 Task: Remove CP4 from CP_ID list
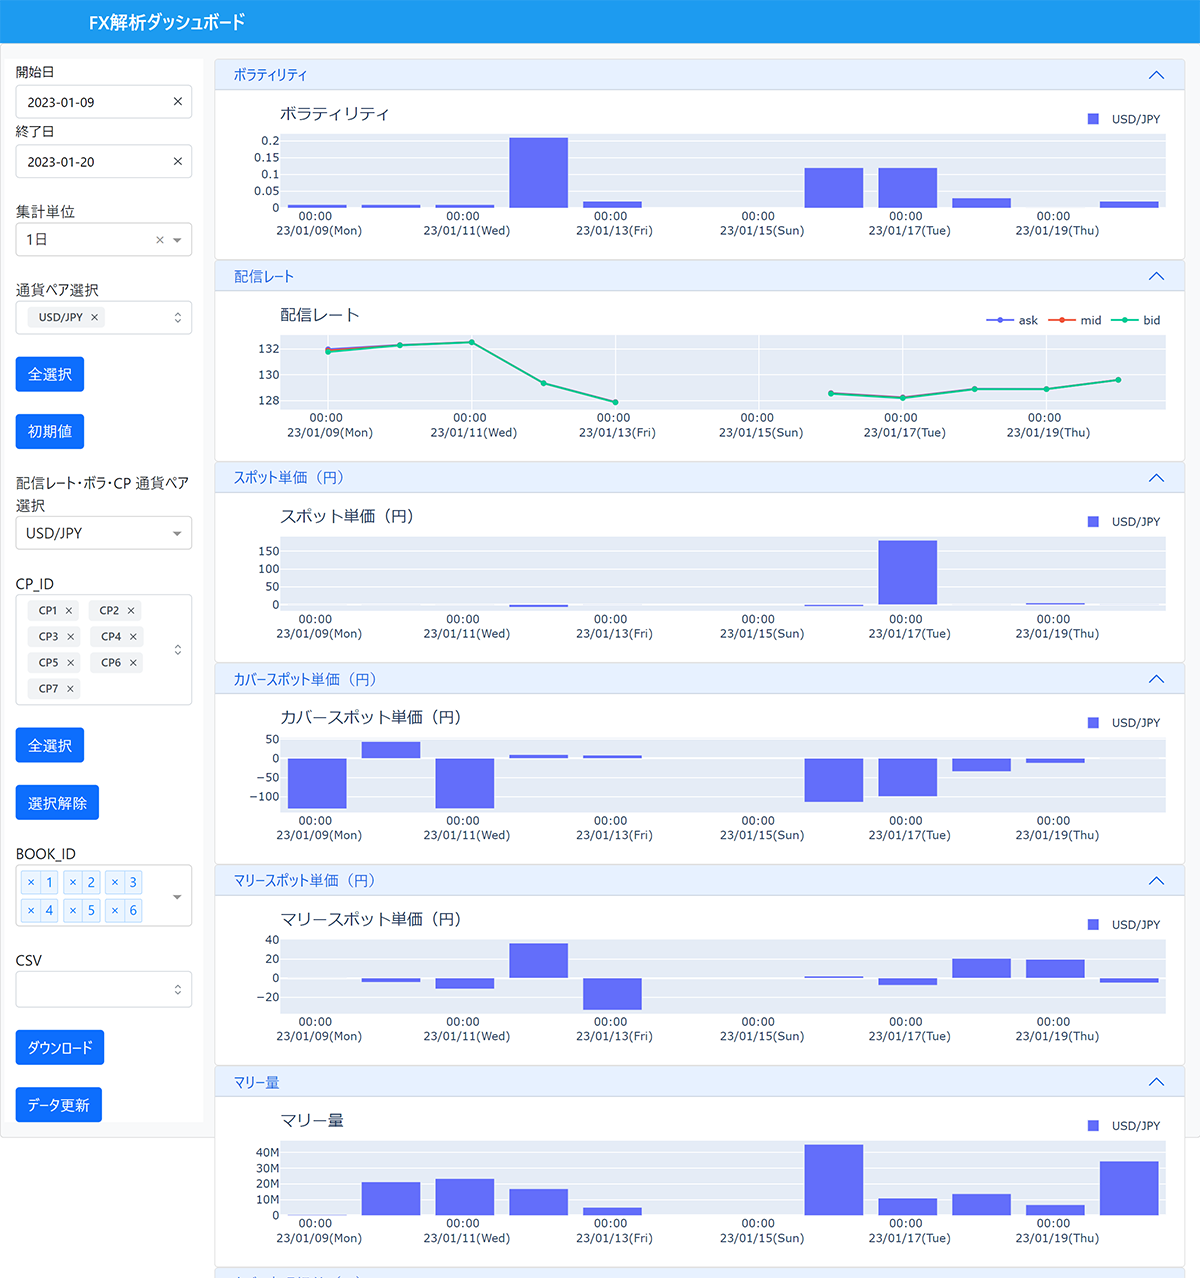tap(133, 637)
